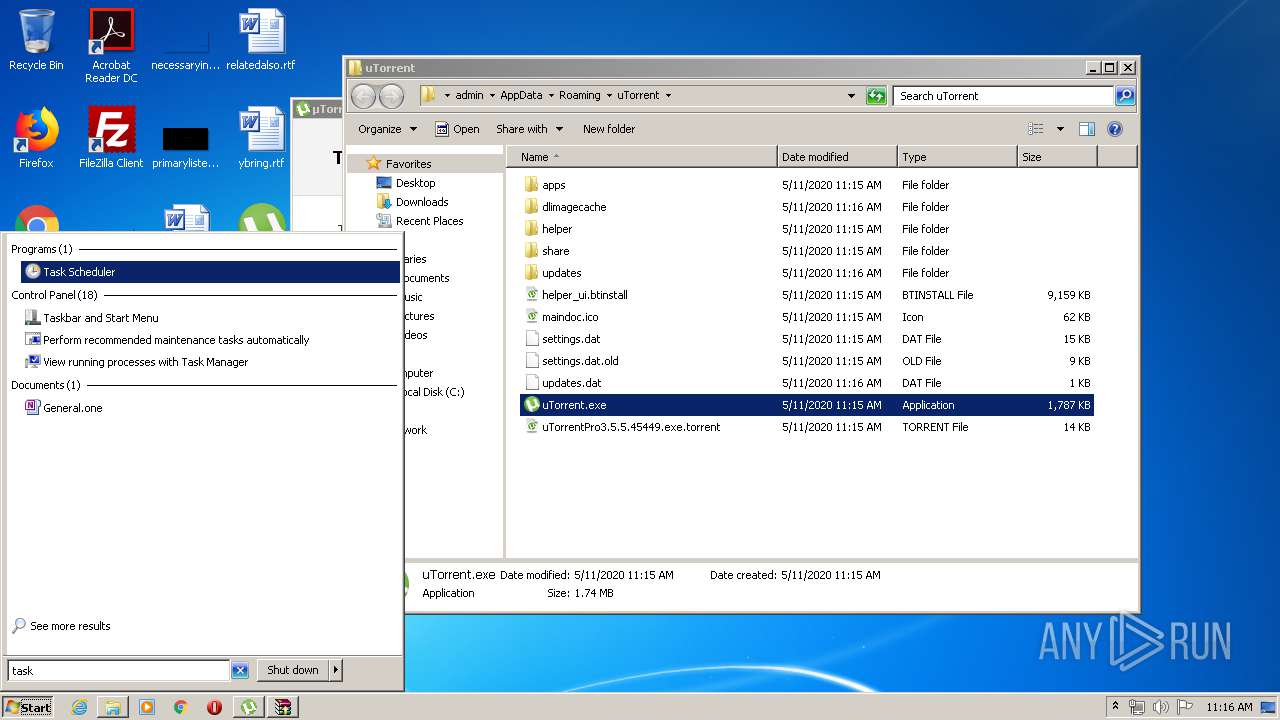The width and height of the screenshot is (1280, 720).
Task: Click the Search uTorrent field
Action: point(1003,96)
